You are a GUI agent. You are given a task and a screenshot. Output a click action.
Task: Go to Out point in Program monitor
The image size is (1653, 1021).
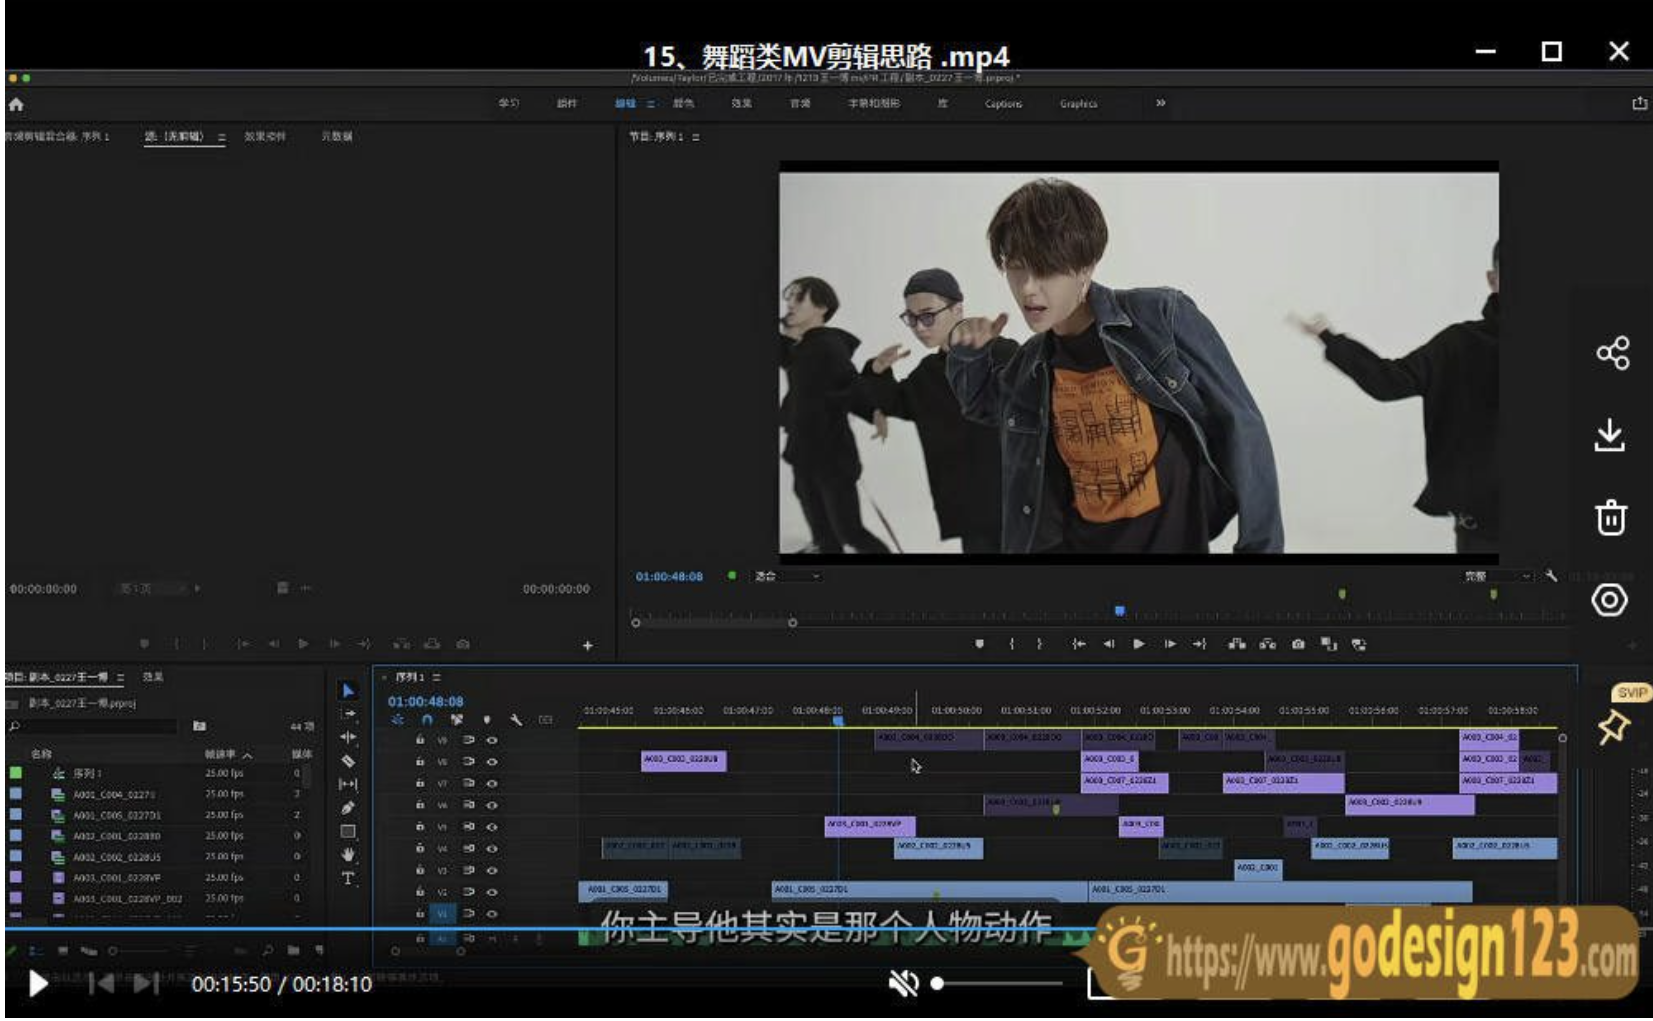pyautogui.click(x=1200, y=645)
